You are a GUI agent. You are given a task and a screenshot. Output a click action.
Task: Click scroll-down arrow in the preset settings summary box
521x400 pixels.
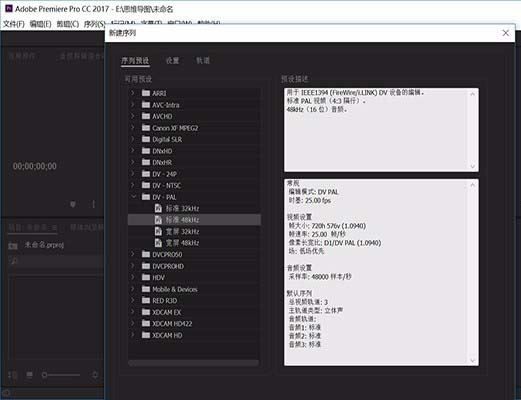[x=472, y=360]
